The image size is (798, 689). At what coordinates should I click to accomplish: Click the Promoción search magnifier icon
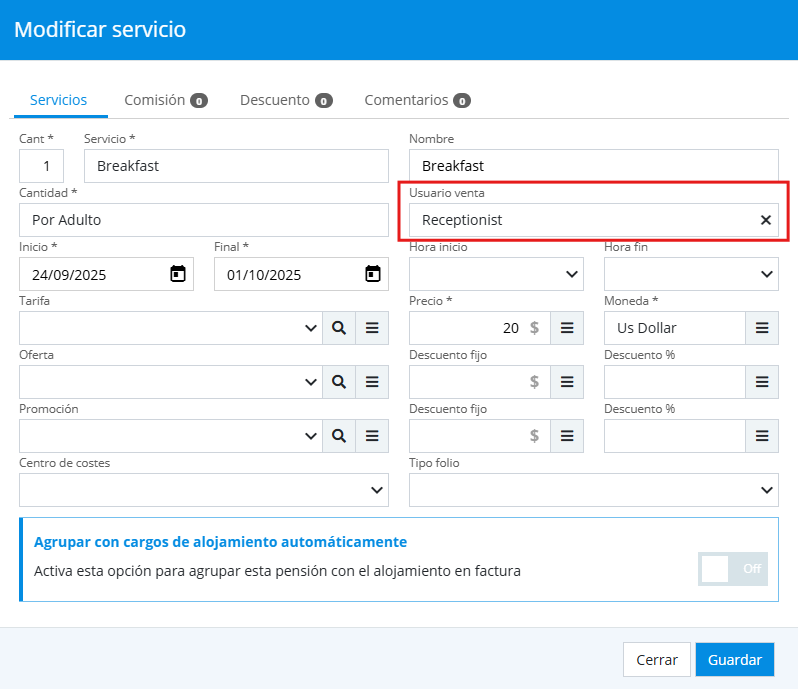tap(339, 436)
